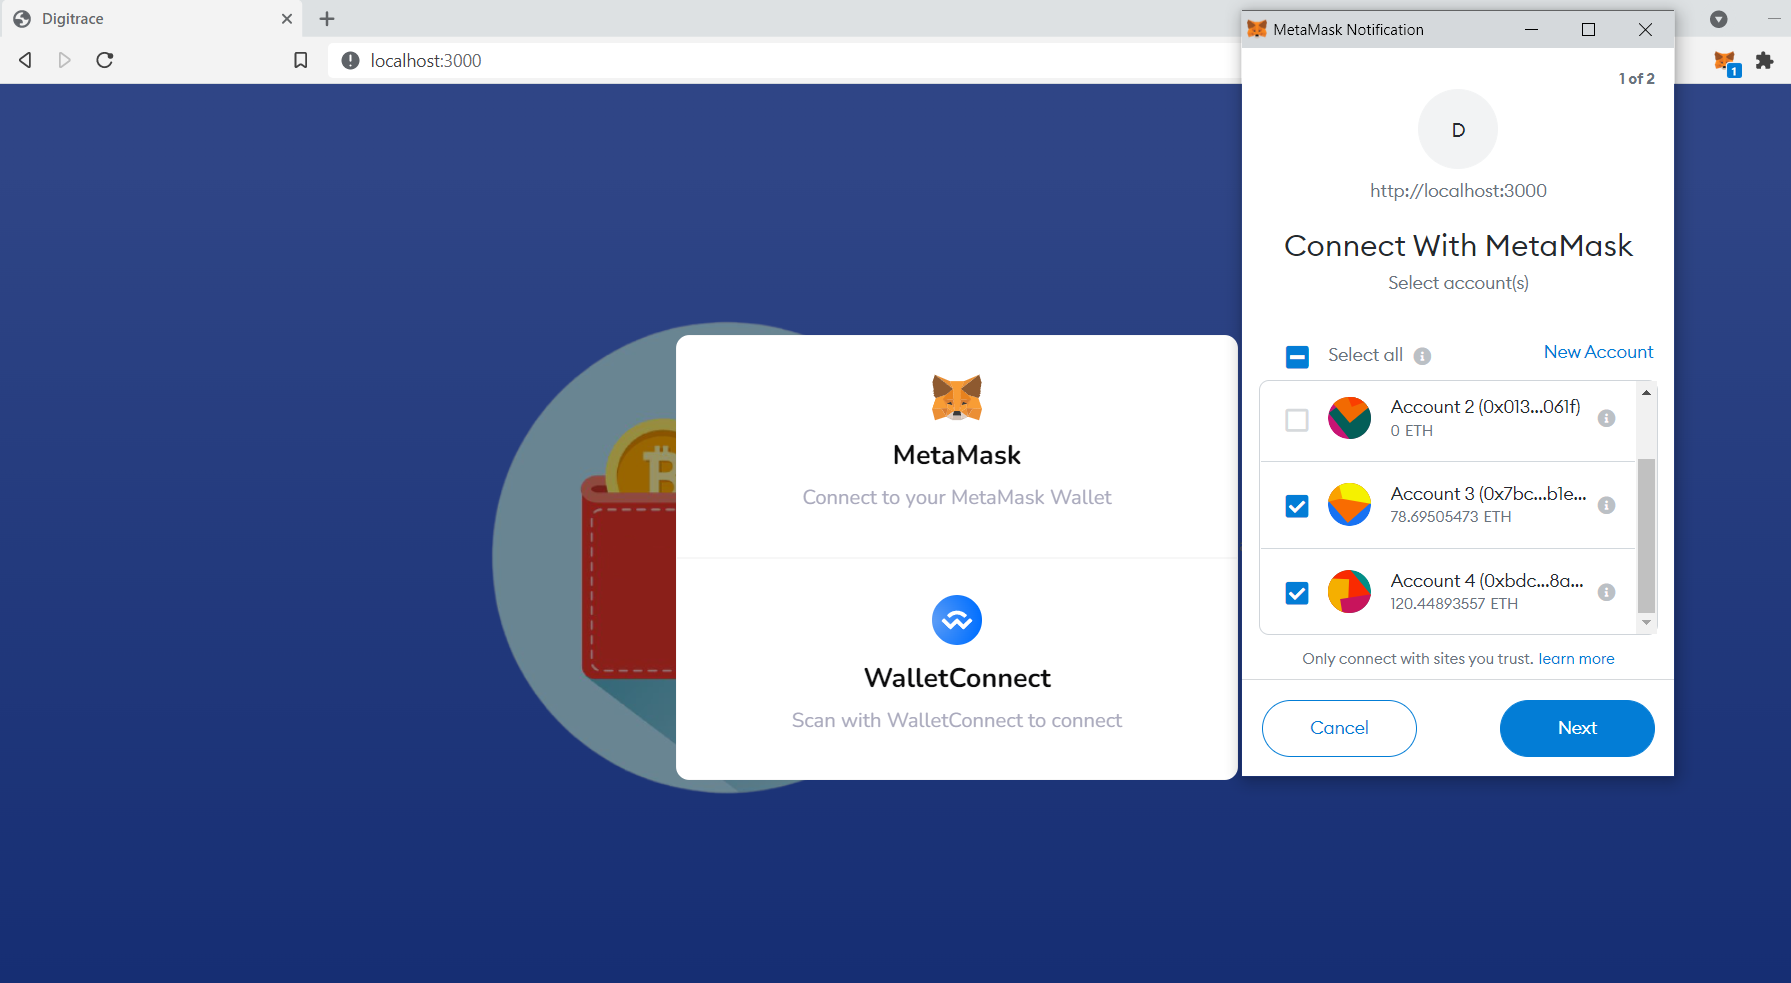
Task: Choose MetaMask wallet title text
Action: (957, 455)
